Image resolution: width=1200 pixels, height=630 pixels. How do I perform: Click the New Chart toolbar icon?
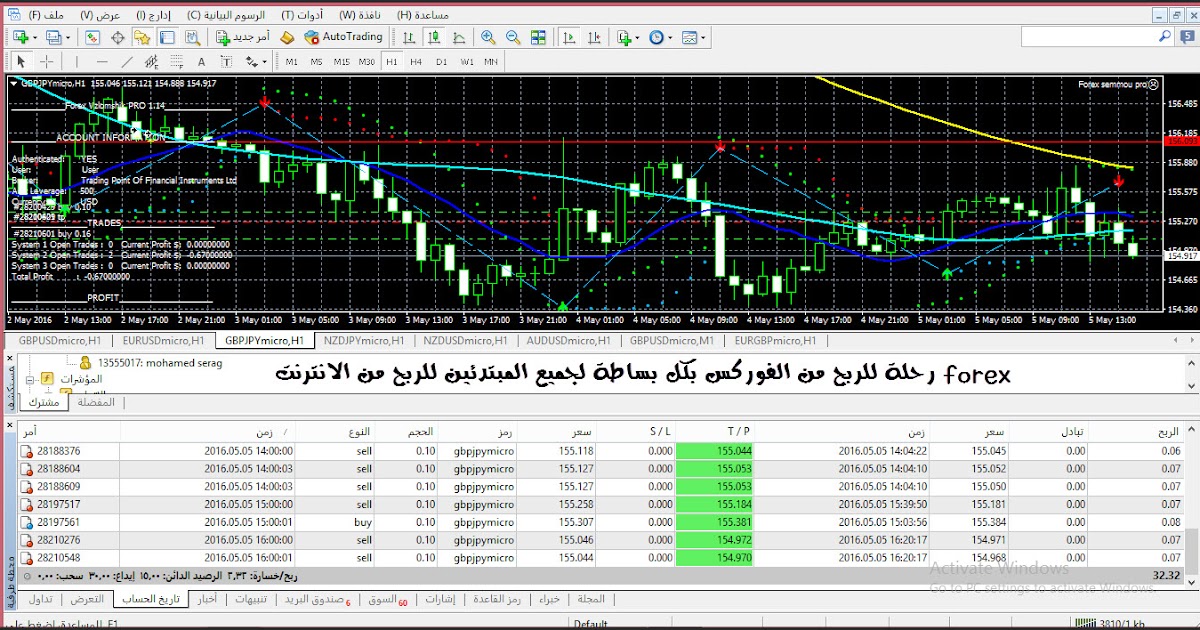23,37
